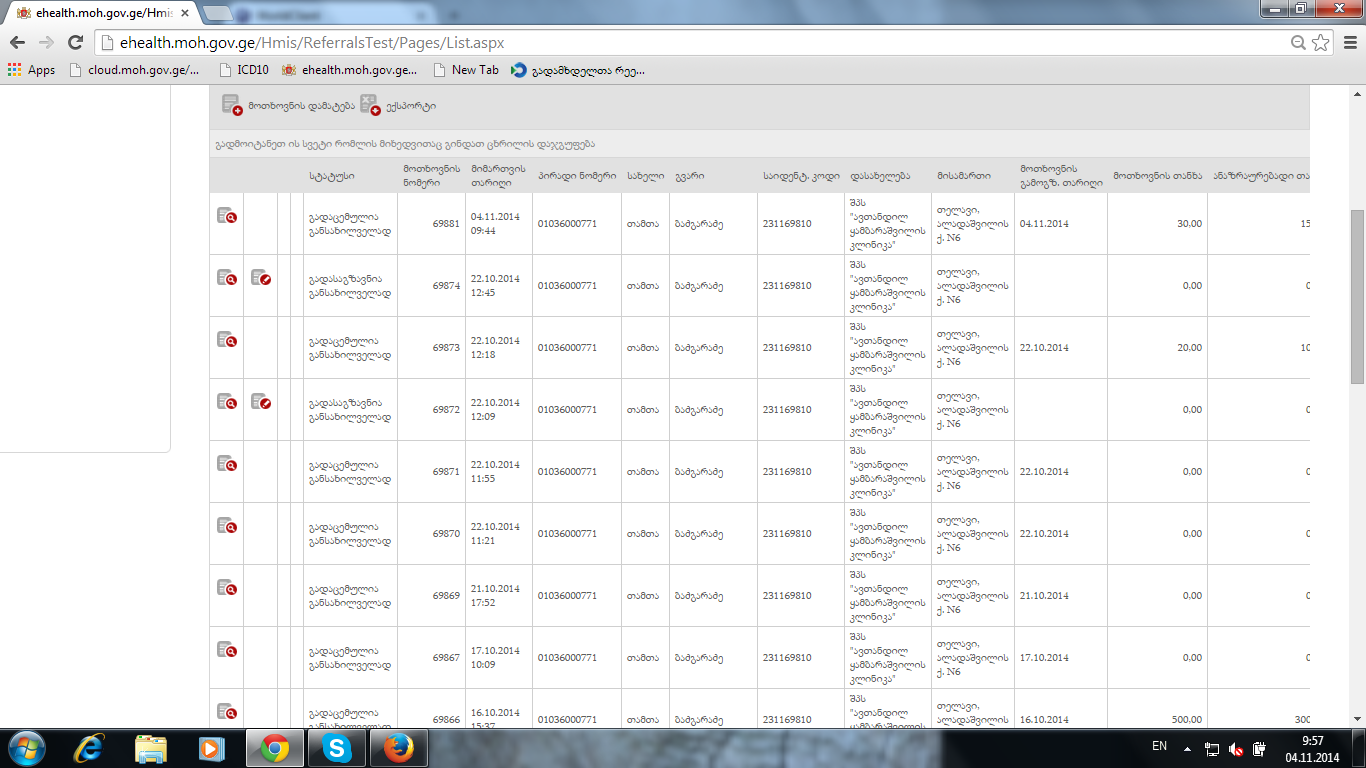The width and height of the screenshot is (1366, 768).
Task: Click the add request icon in toolbar
Action: [232, 105]
